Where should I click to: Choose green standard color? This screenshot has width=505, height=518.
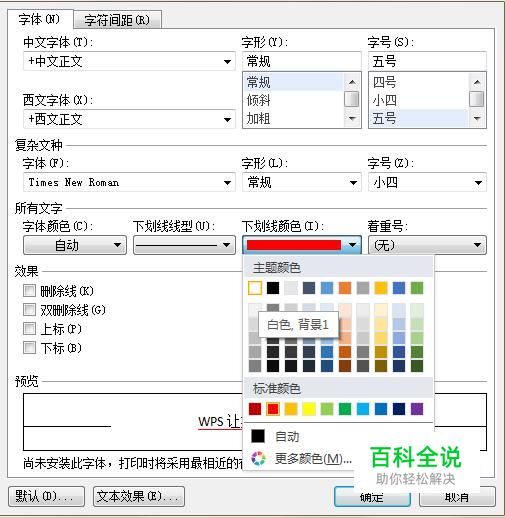point(345,409)
